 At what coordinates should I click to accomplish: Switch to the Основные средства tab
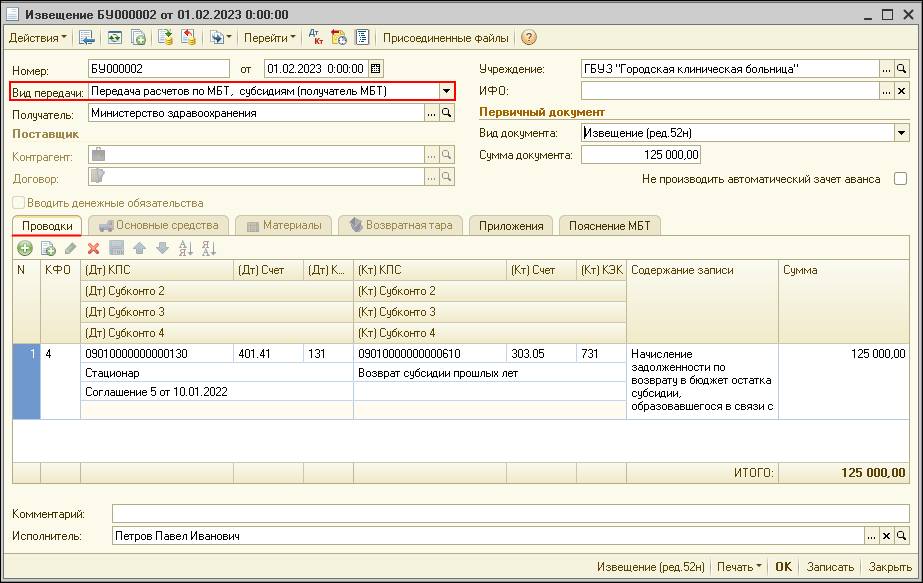(158, 226)
